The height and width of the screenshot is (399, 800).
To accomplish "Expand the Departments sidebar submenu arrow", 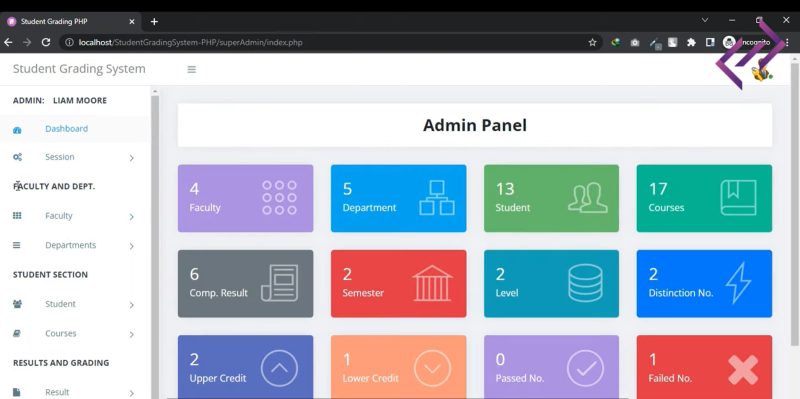I will click(132, 246).
